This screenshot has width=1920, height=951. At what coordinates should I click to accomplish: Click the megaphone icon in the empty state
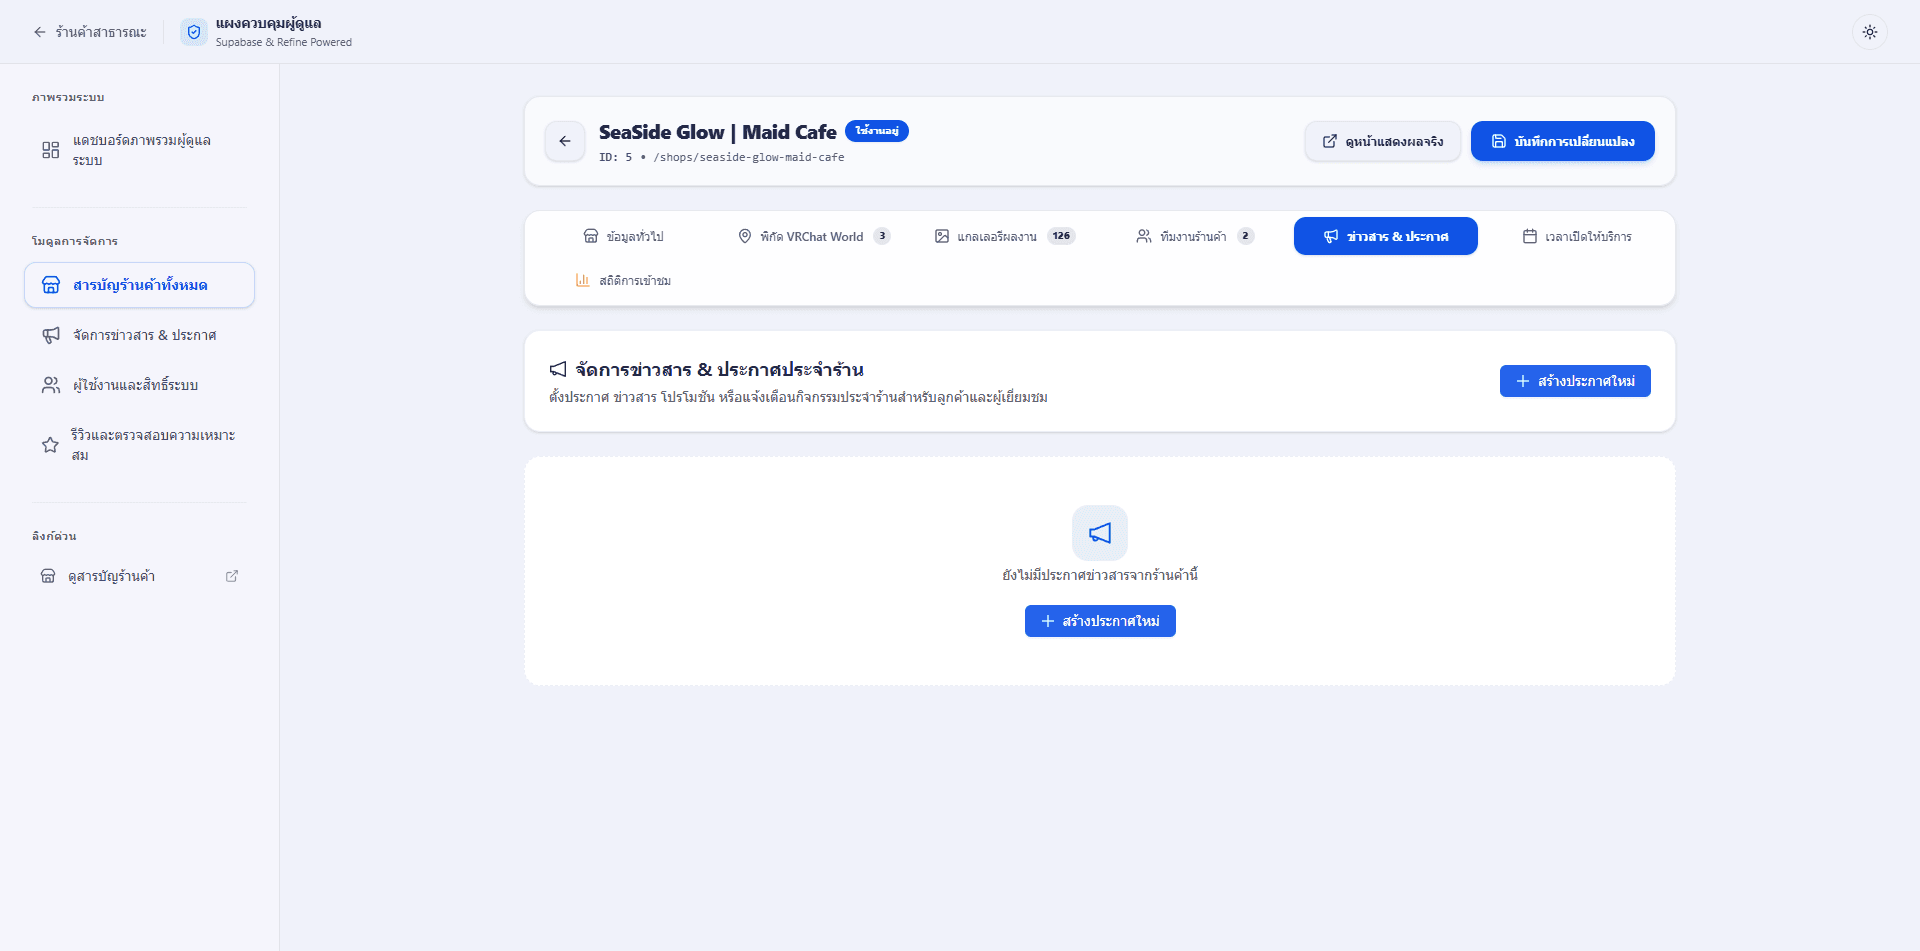point(1100,533)
